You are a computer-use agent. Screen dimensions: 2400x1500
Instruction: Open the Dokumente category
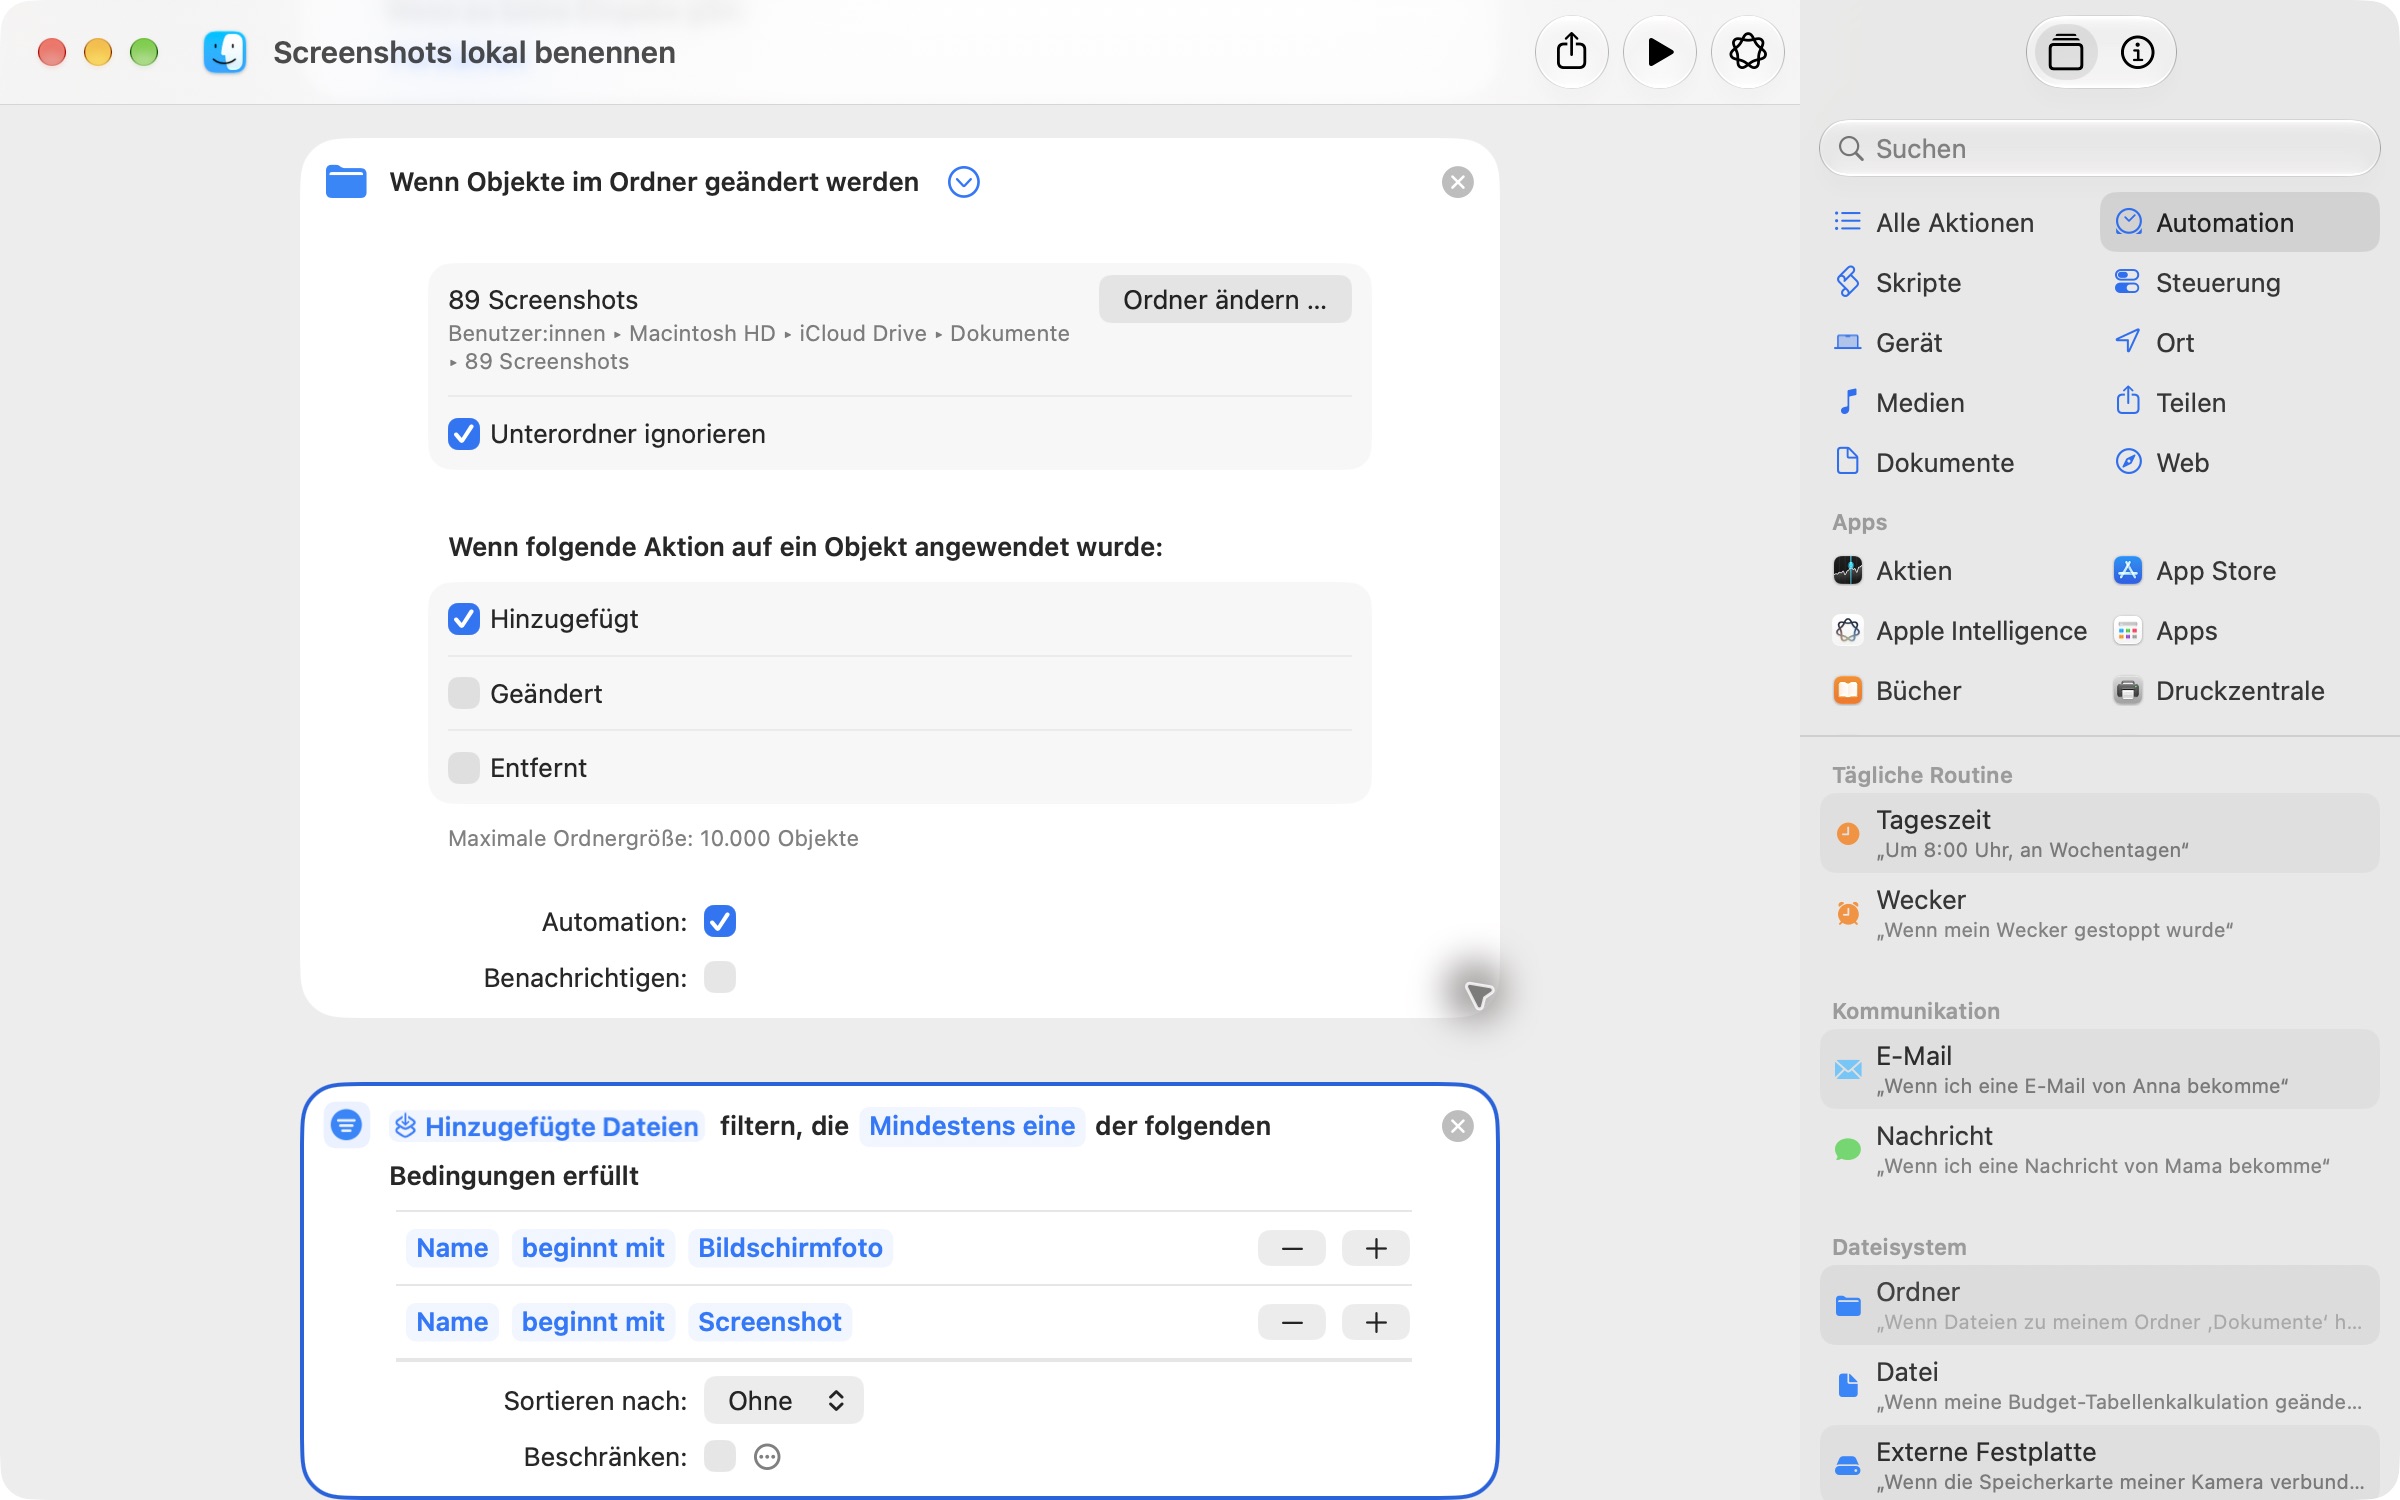(1924, 462)
